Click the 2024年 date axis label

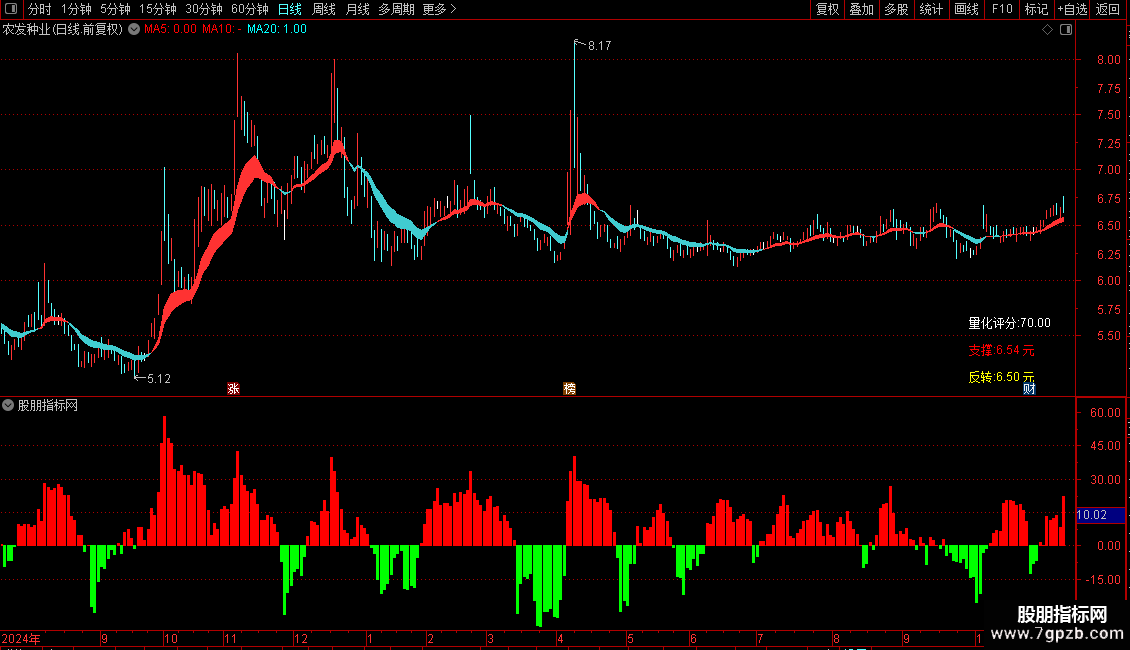tap(21, 638)
